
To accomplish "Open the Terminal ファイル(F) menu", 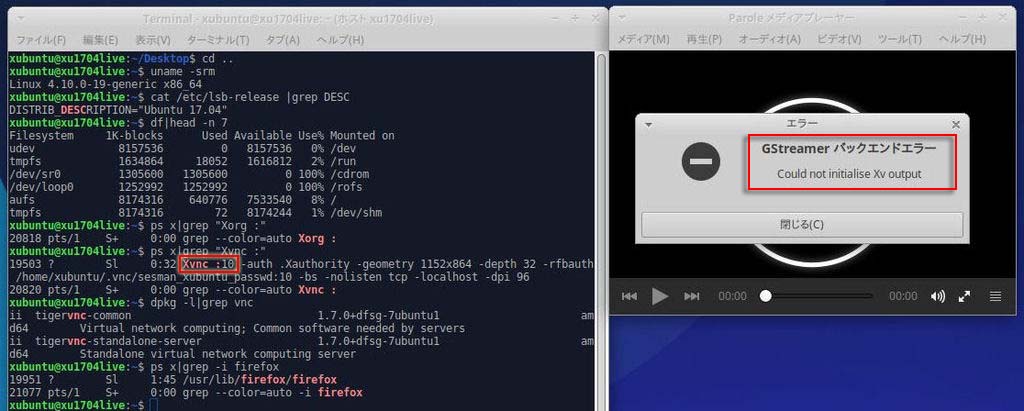I will tap(40, 40).
